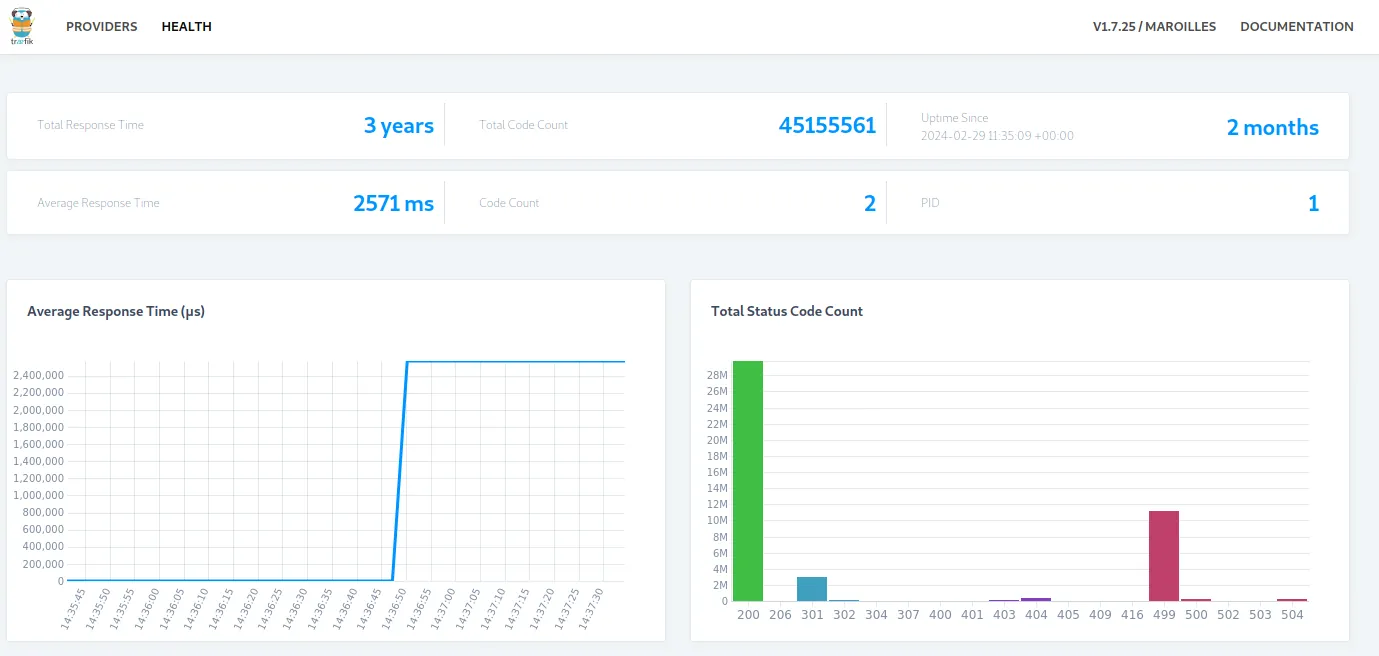Click the 504 x-axis label

tap(1292, 615)
